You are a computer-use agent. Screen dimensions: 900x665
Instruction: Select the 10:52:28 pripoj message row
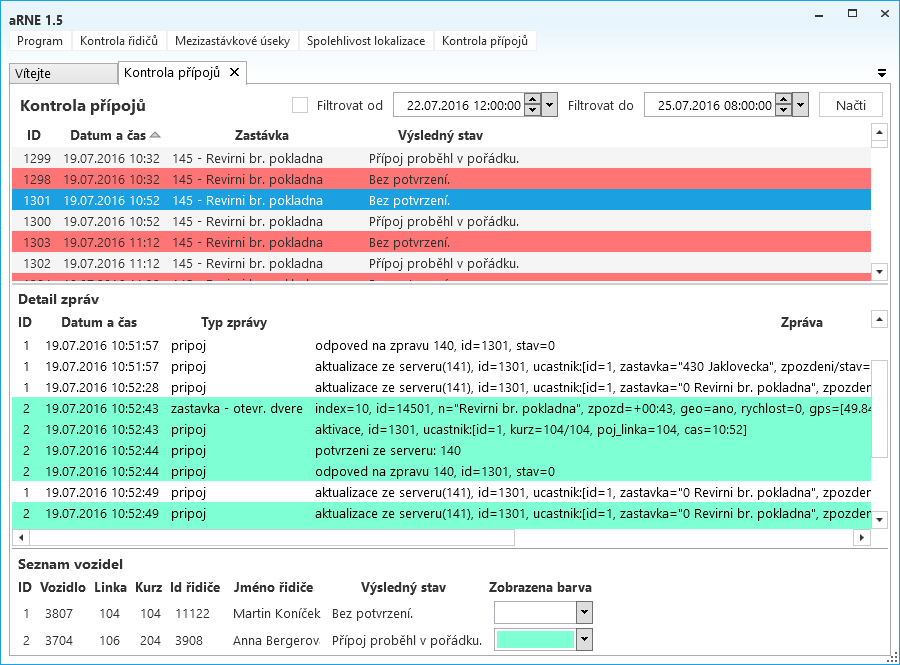coord(441,387)
